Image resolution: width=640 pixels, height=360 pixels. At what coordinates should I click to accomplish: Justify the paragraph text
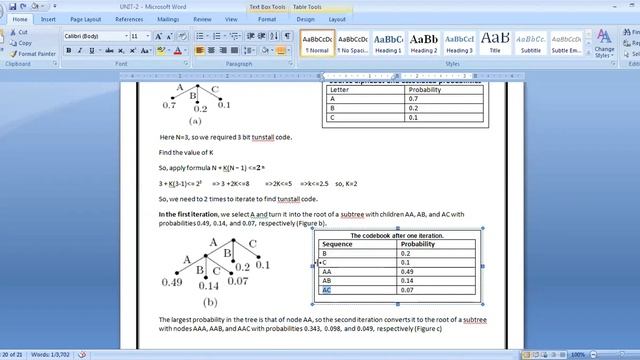(234, 51)
